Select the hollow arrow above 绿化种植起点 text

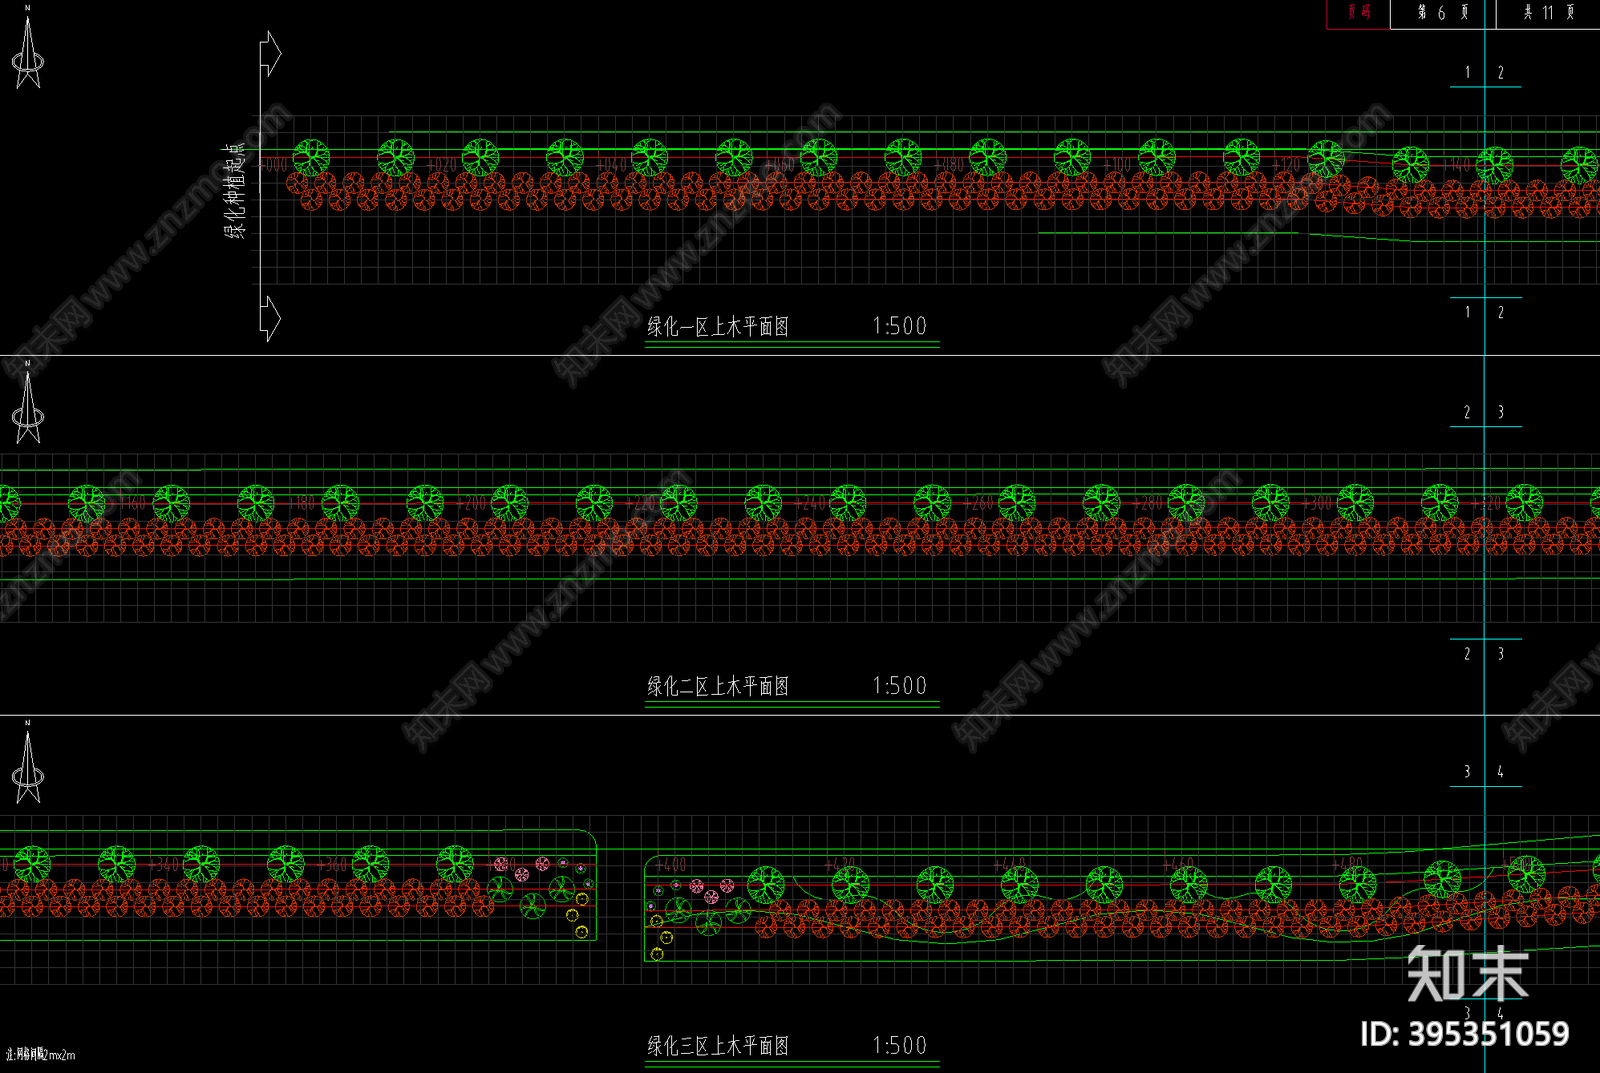tap(270, 53)
